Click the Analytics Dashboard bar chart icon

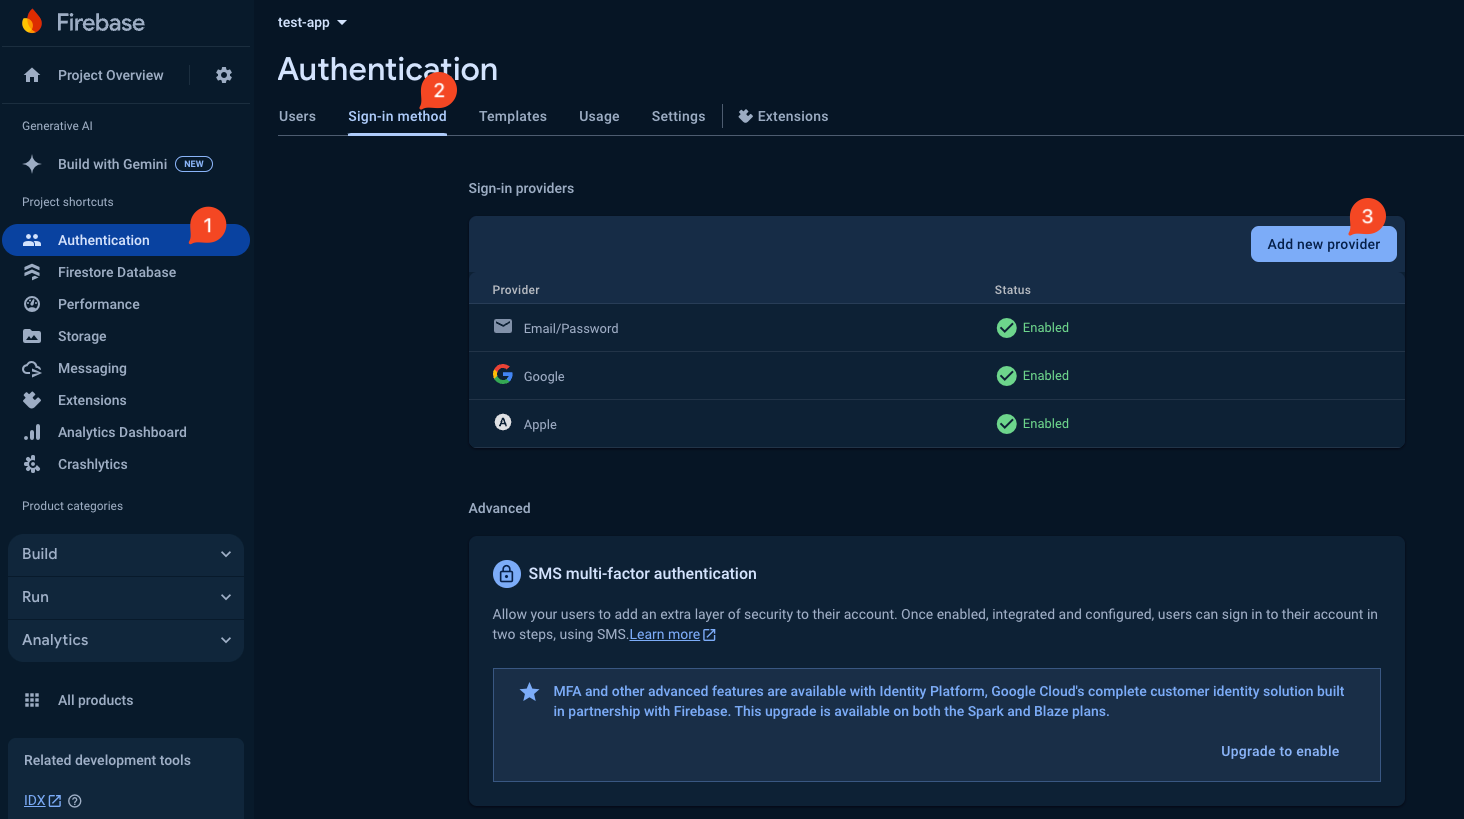tap(32, 432)
